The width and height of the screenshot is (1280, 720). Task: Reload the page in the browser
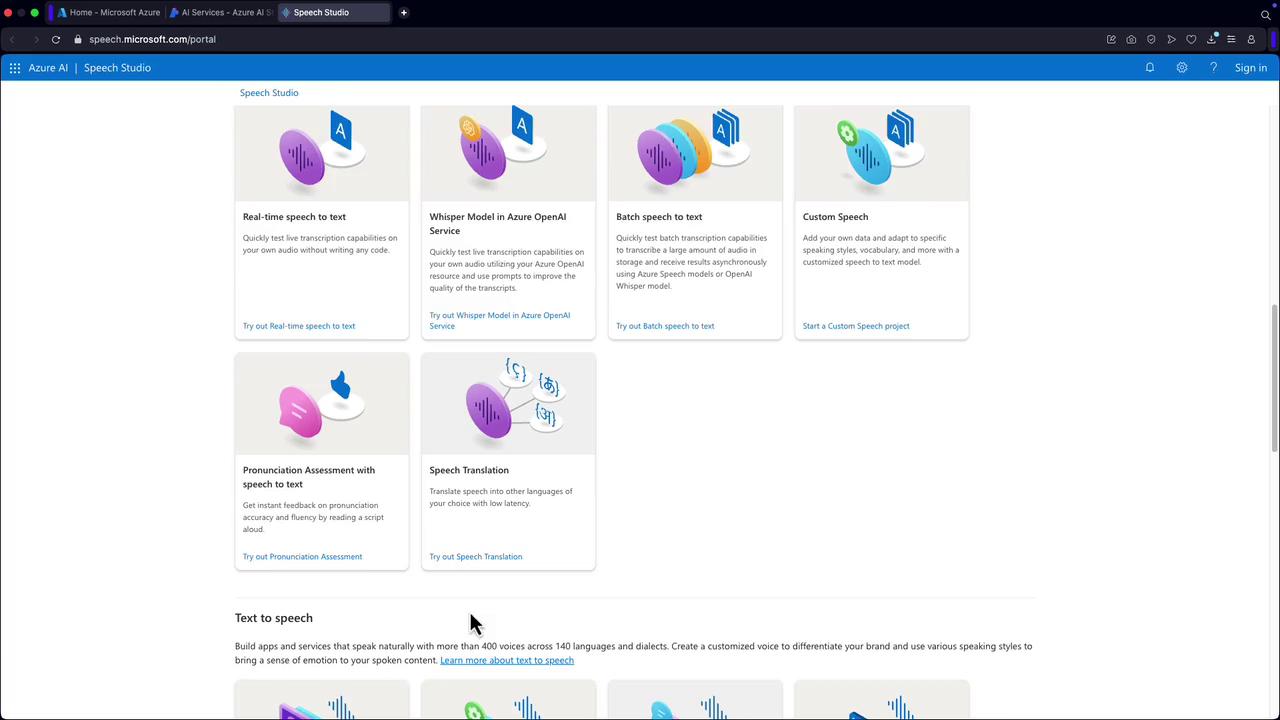tap(56, 39)
